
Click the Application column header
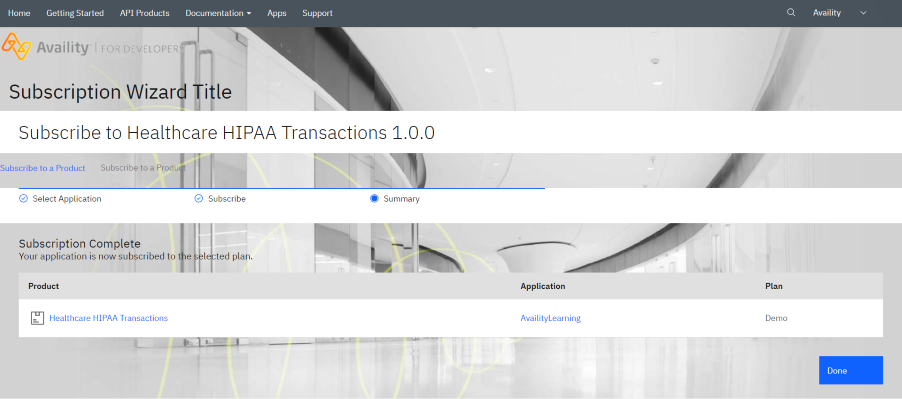(543, 286)
